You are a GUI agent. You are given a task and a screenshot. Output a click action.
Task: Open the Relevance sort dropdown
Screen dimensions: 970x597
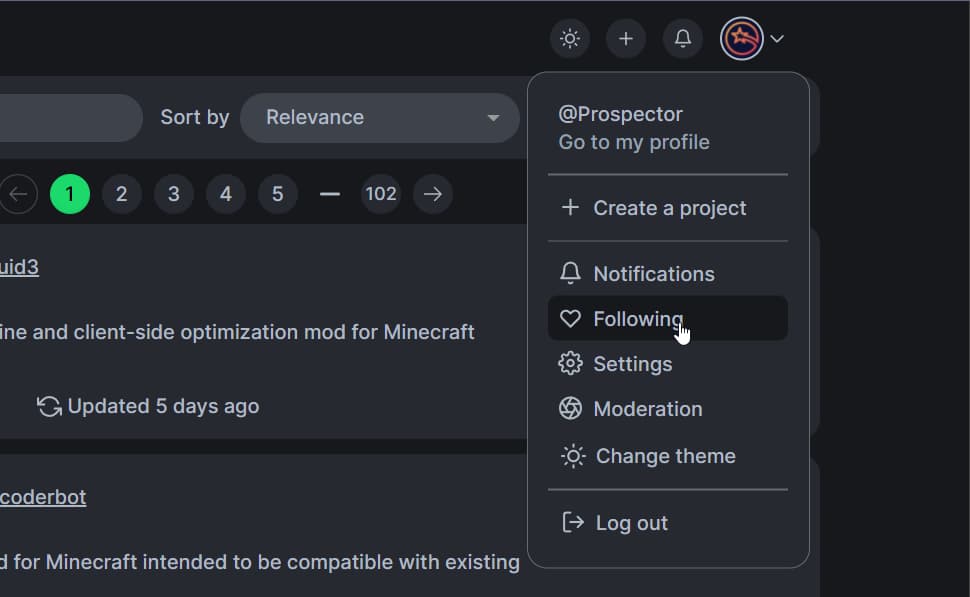[380, 117]
